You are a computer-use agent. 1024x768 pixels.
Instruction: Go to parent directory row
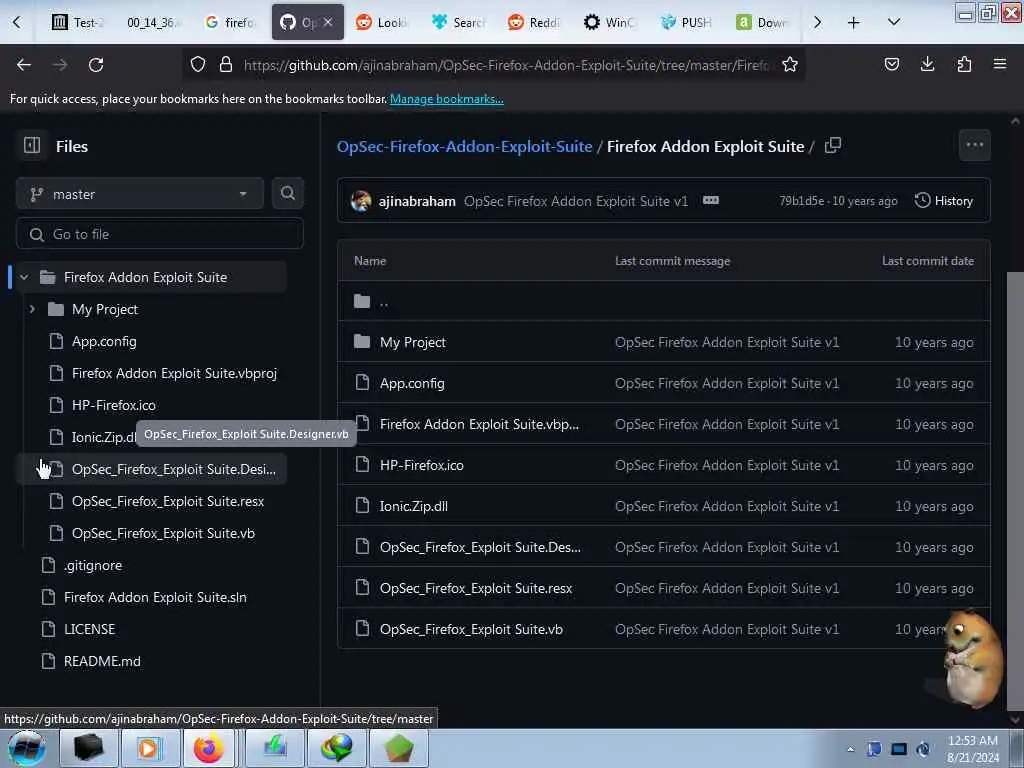[664, 301]
